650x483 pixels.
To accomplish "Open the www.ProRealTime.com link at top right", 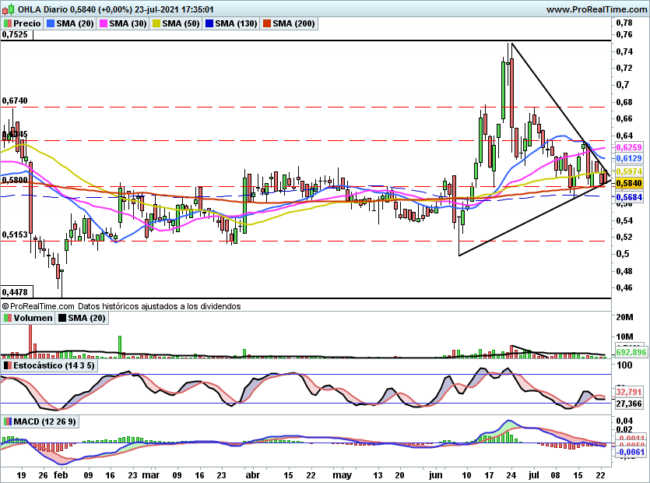I will click(596, 10).
